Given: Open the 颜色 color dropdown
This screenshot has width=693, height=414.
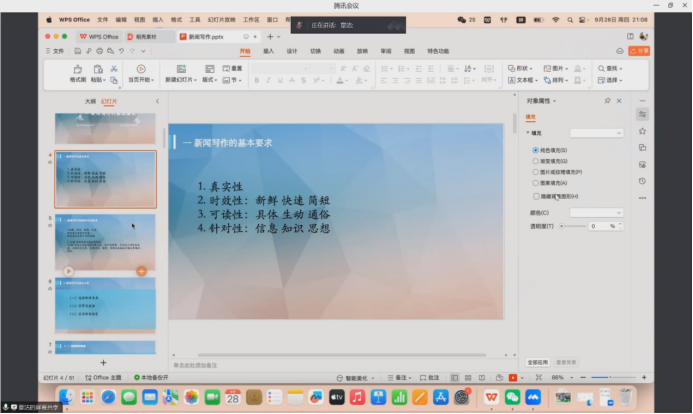Looking at the screenshot, I should pos(596,213).
